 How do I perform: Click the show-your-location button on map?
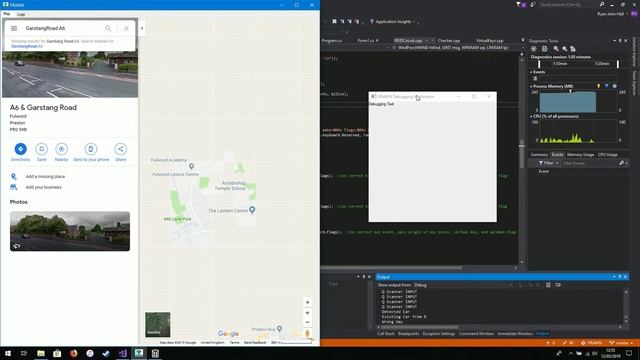coord(307,302)
